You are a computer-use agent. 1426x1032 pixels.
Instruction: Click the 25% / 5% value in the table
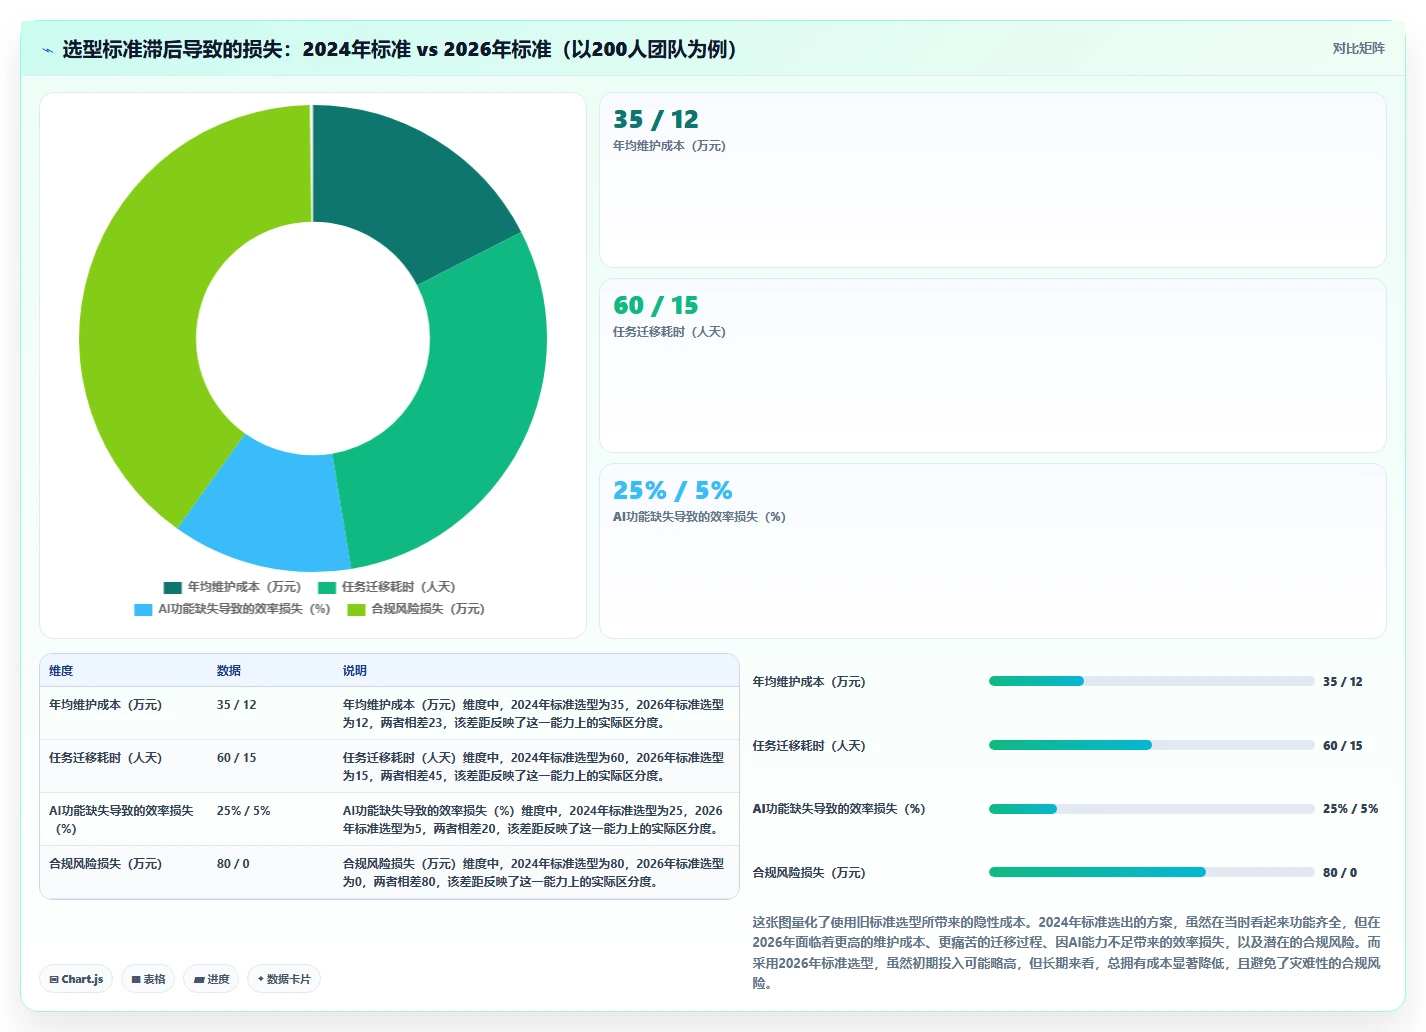coord(244,811)
